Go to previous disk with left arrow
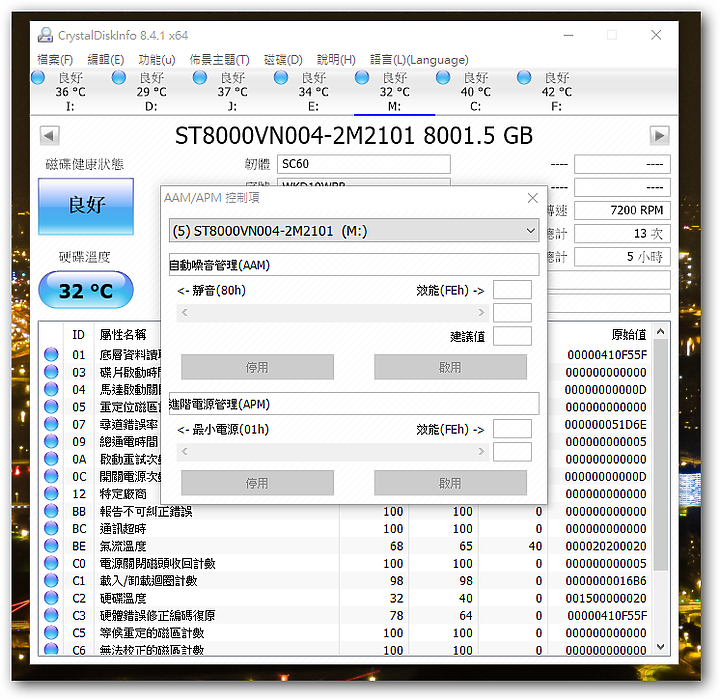720x700 pixels. (x=49, y=135)
